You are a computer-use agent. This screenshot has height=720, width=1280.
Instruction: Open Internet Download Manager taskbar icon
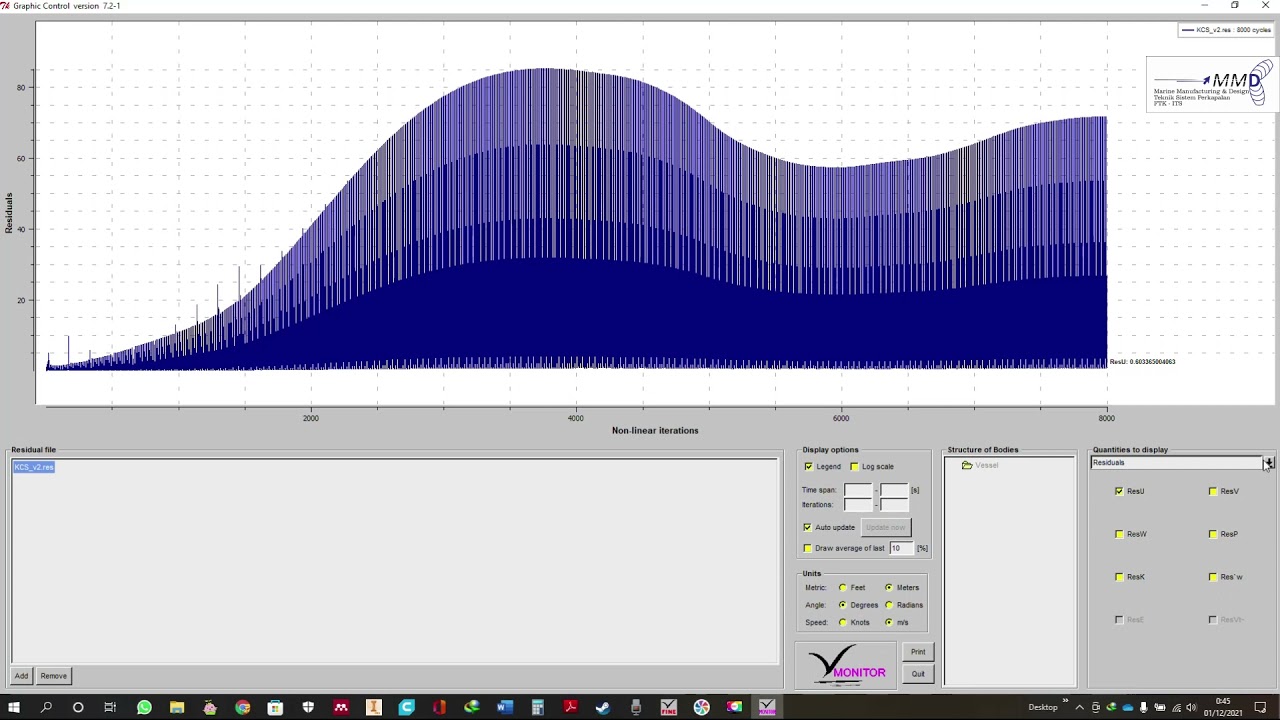pos(472,708)
